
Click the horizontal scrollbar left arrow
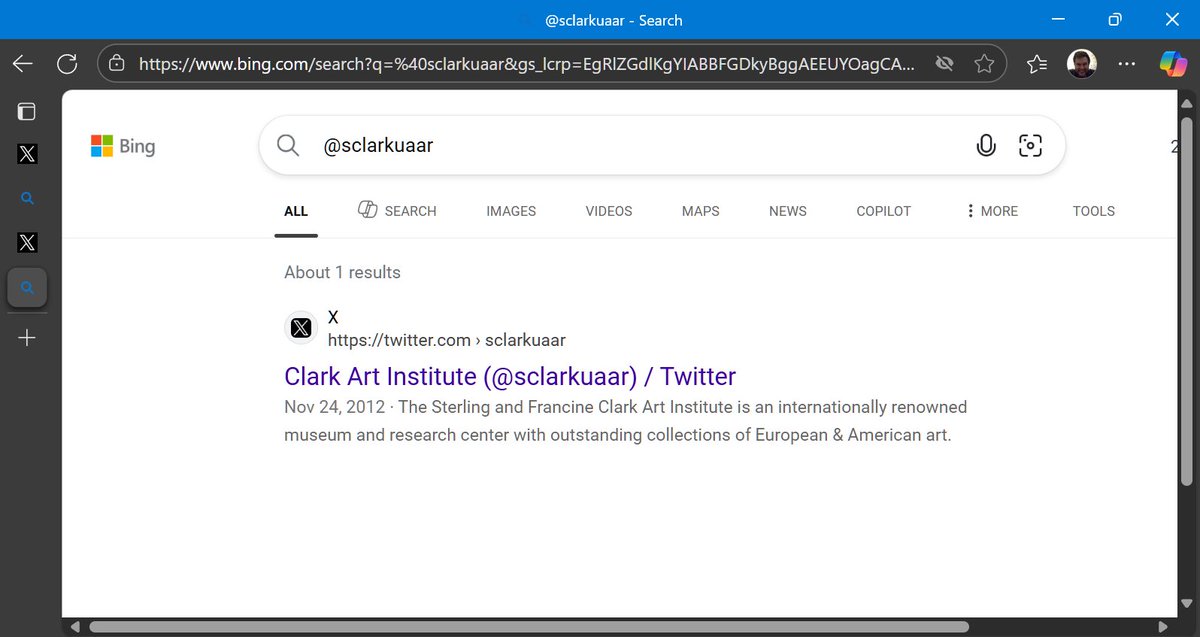pyautogui.click(x=74, y=627)
